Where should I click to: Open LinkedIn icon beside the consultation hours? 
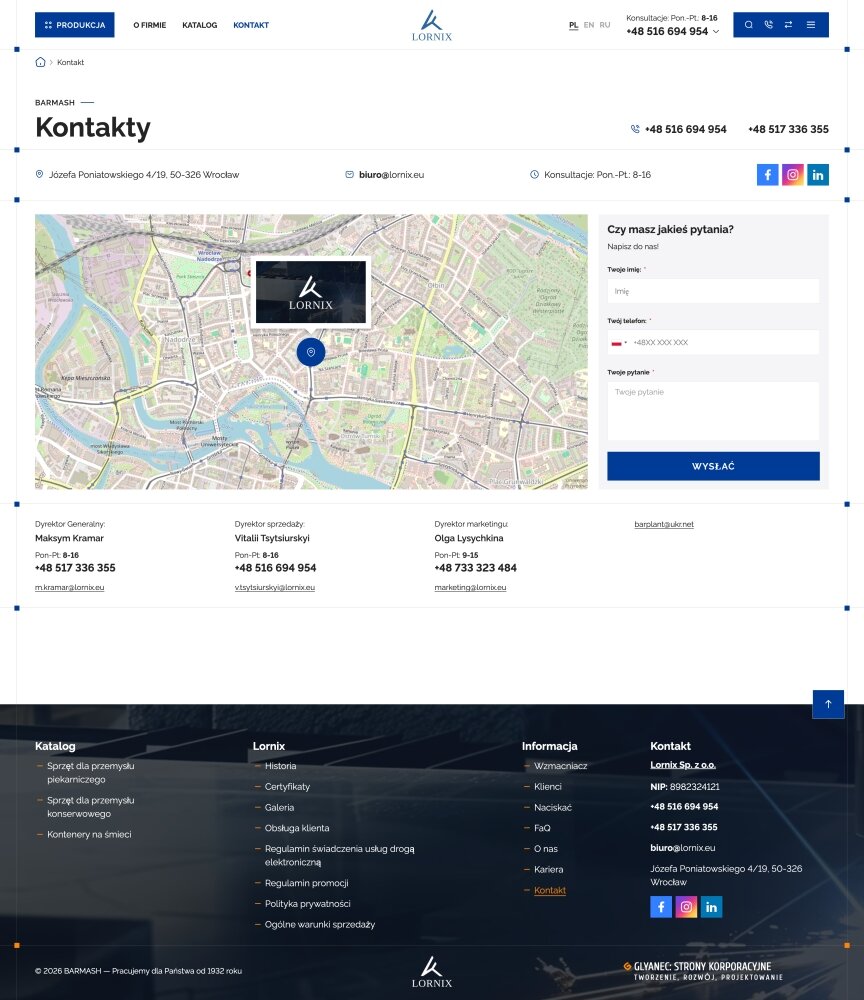(818, 175)
